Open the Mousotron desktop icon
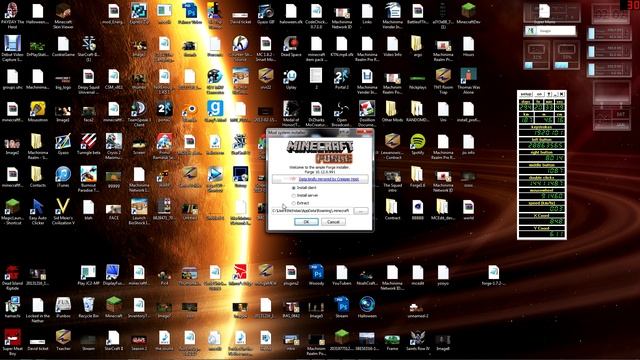The image size is (640, 360). click(38, 111)
